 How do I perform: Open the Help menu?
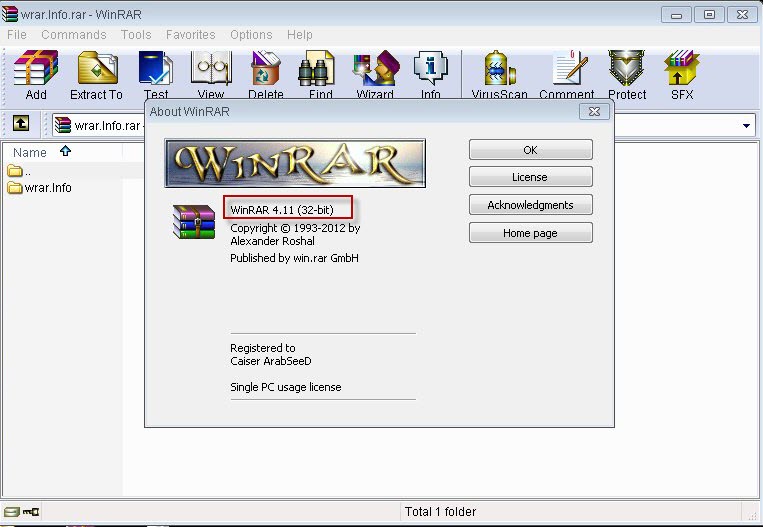click(300, 35)
